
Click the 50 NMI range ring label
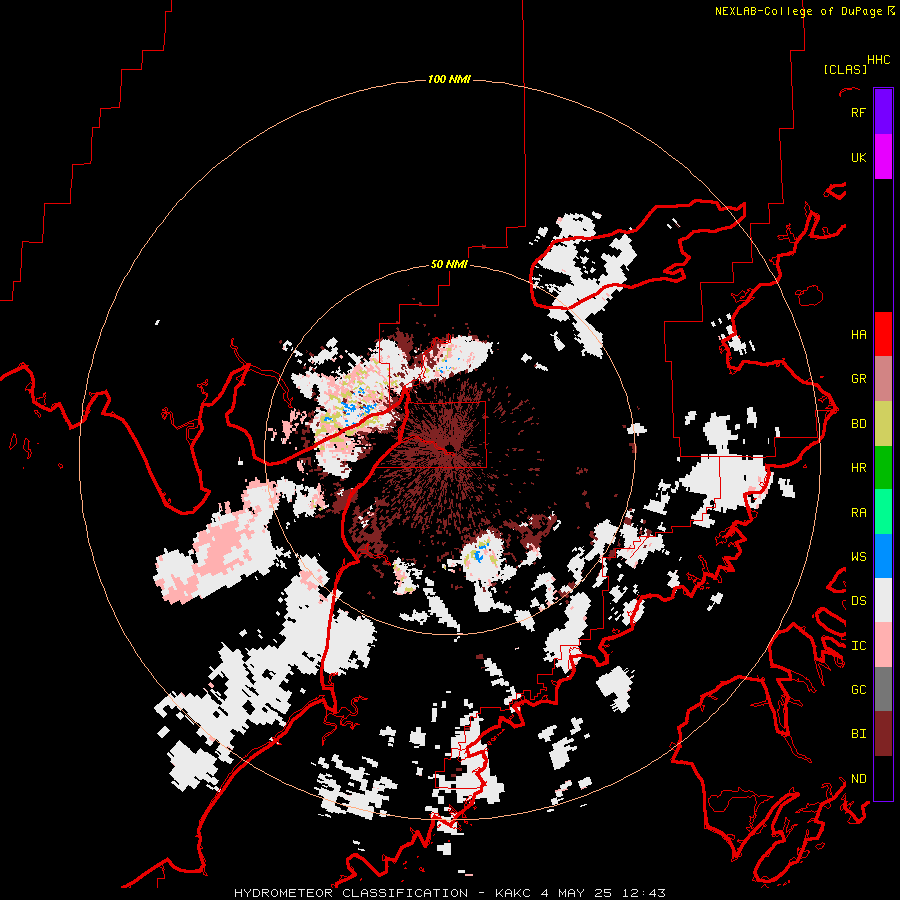coord(449,265)
